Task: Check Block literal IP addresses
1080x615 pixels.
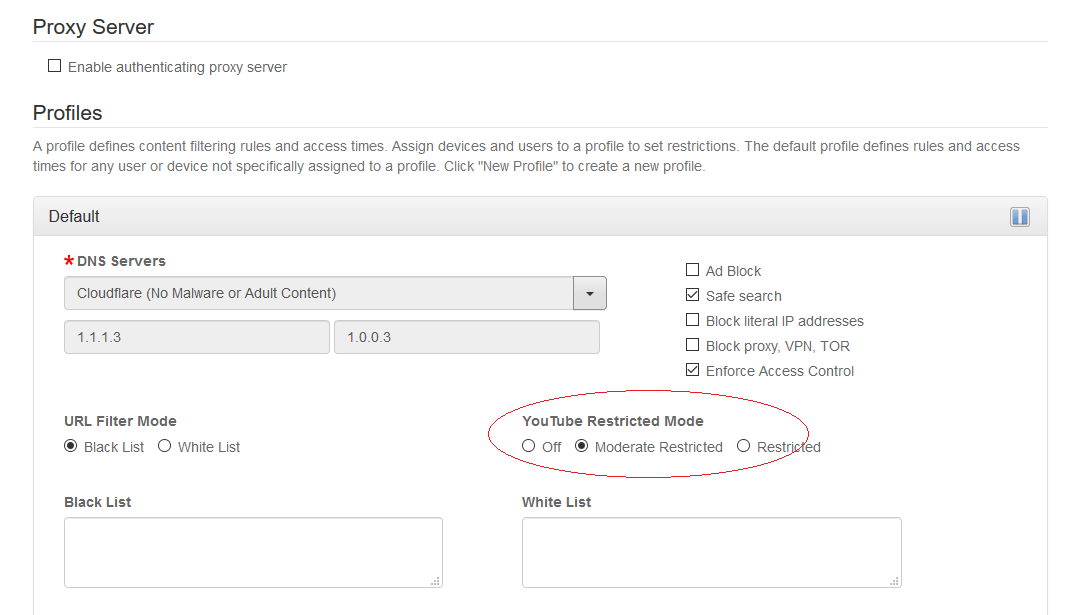Action: coord(692,320)
